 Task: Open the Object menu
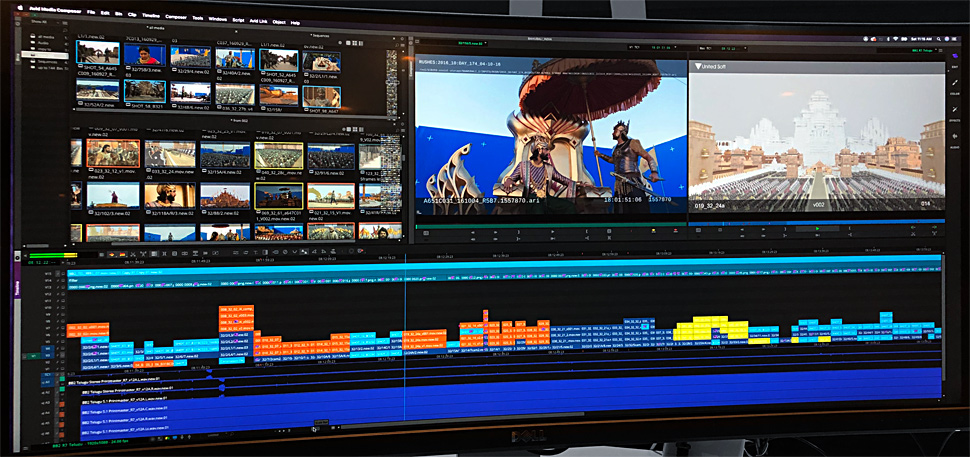click(x=279, y=22)
